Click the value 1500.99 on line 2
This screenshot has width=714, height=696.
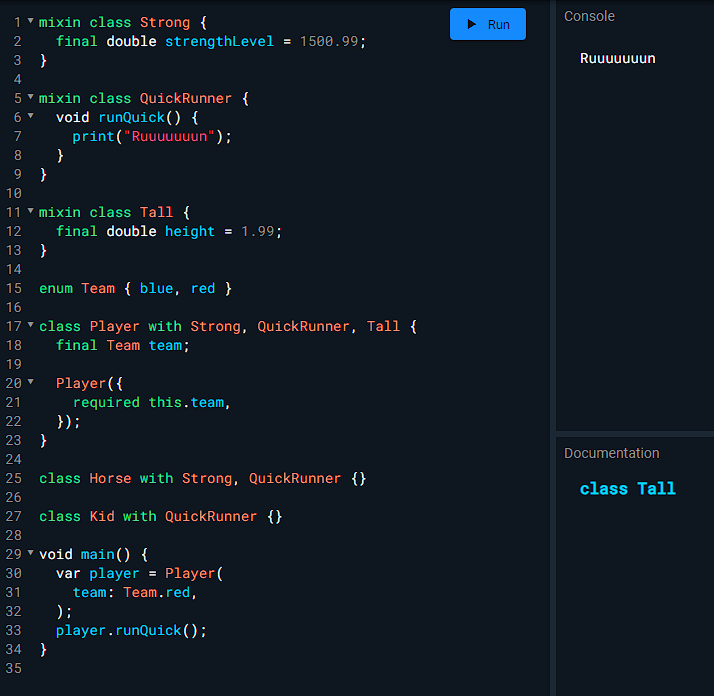pyautogui.click(x=329, y=41)
